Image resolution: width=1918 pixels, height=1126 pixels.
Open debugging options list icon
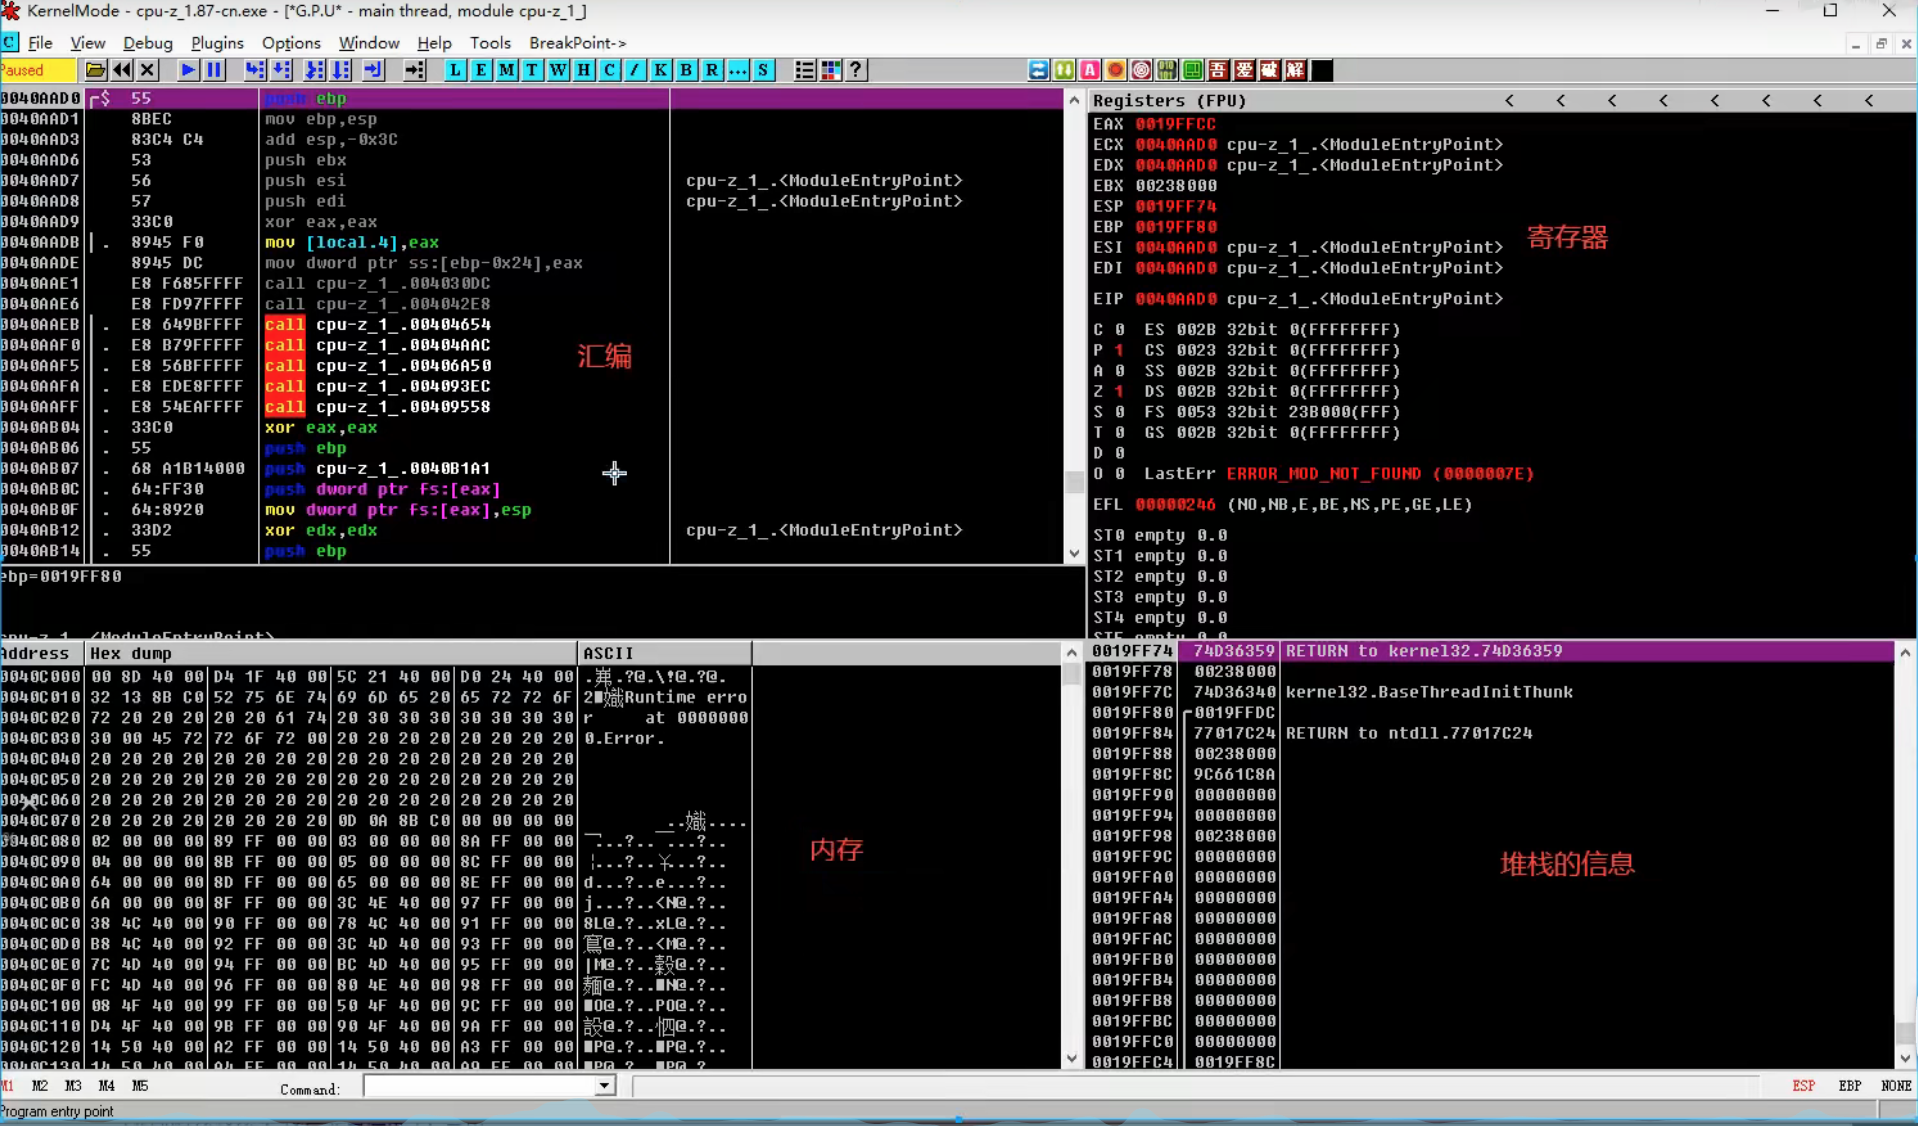click(804, 70)
